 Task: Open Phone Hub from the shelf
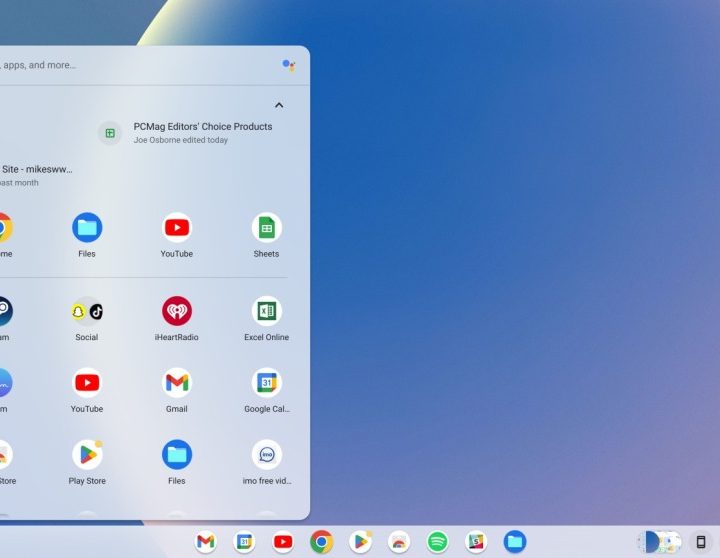(701, 542)
